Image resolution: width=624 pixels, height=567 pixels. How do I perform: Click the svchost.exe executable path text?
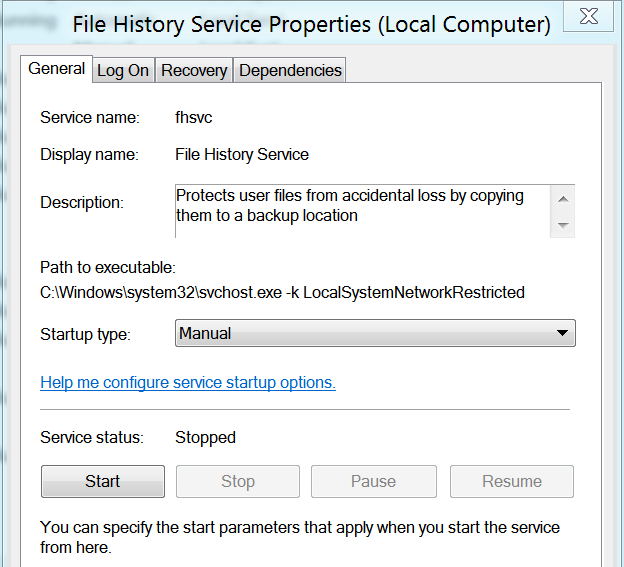pos(282,292)
